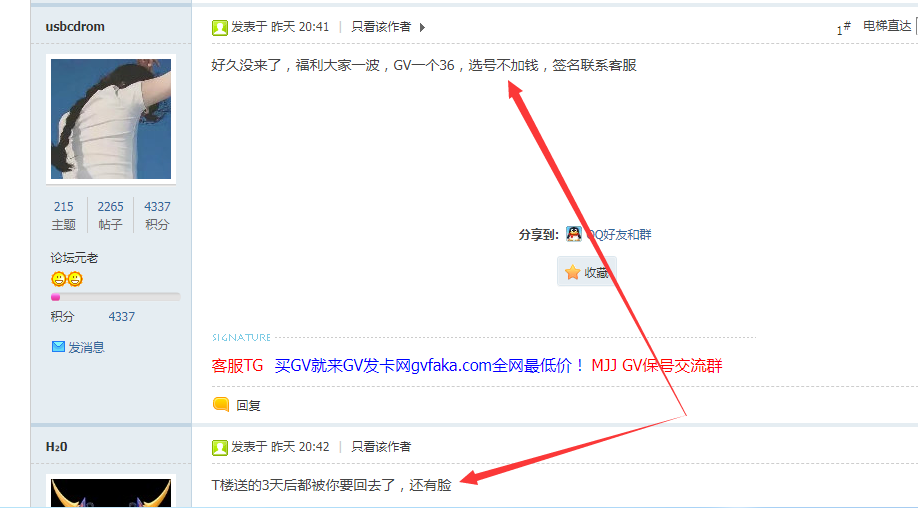Click 电梯直达 floor jump link
The image size is (918, 508).
click(x=887, y=26)
